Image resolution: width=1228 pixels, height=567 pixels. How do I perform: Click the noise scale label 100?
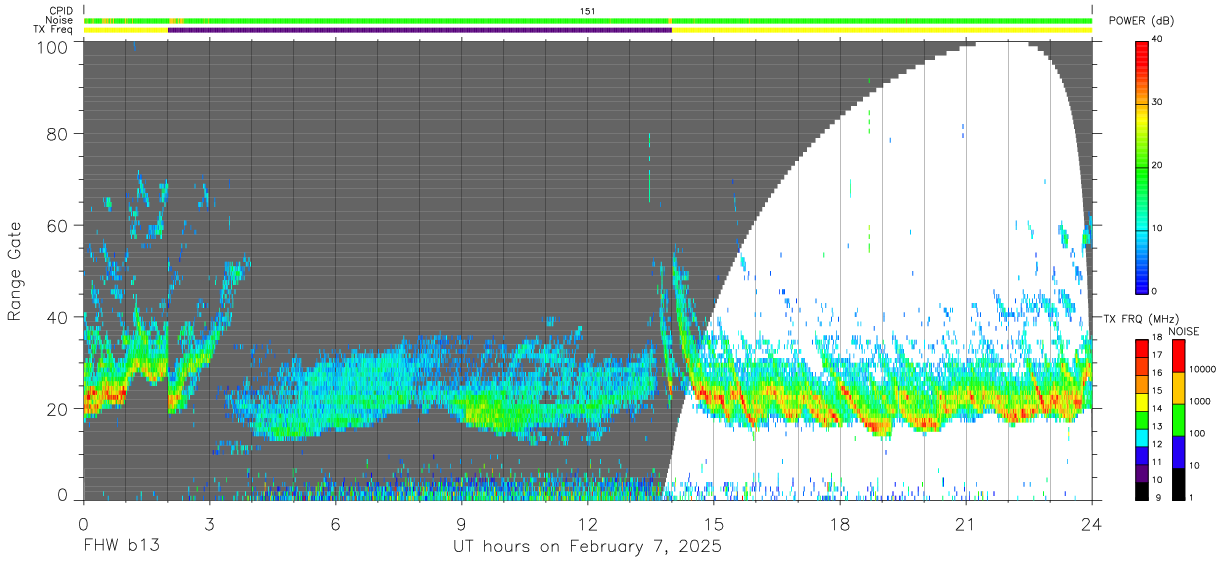[1197, 434]
